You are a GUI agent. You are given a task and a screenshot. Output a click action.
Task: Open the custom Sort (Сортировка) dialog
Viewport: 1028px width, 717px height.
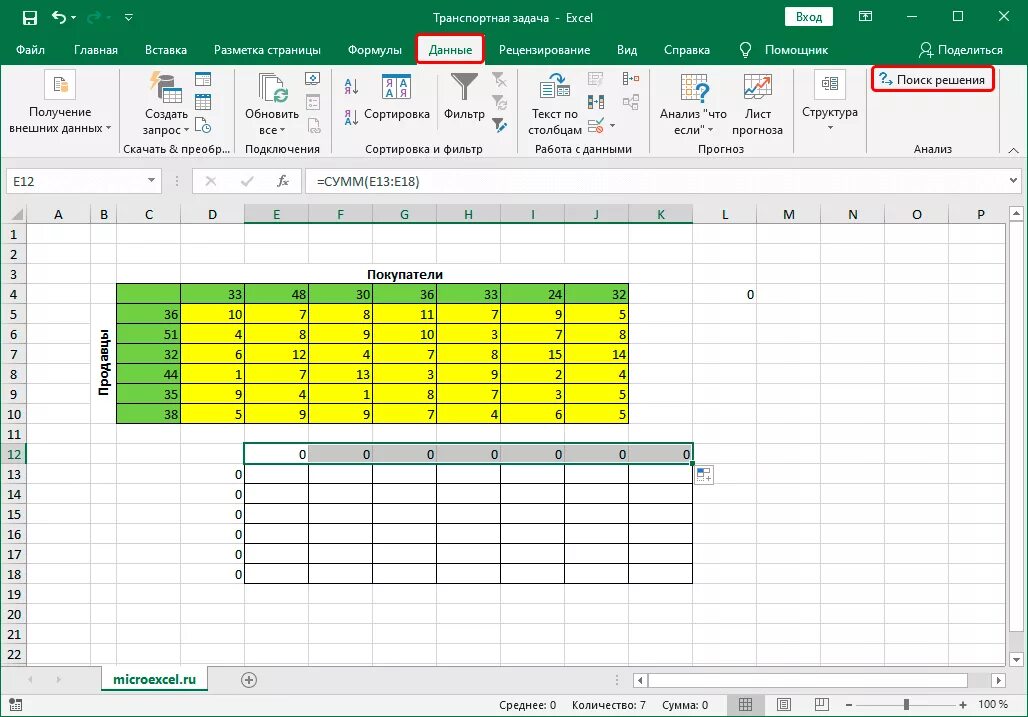(397, 97)
